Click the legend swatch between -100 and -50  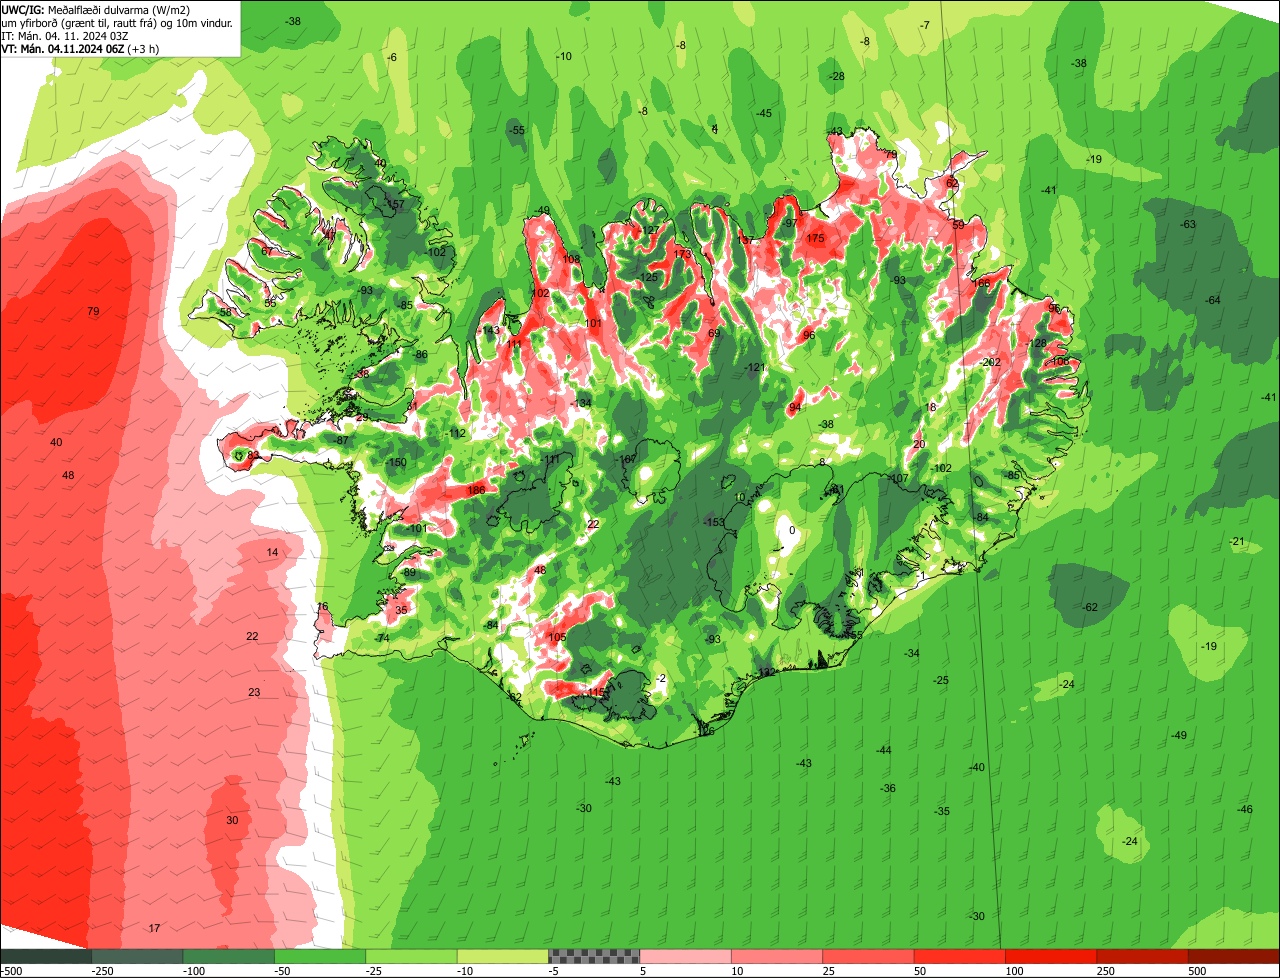[229, 957]
